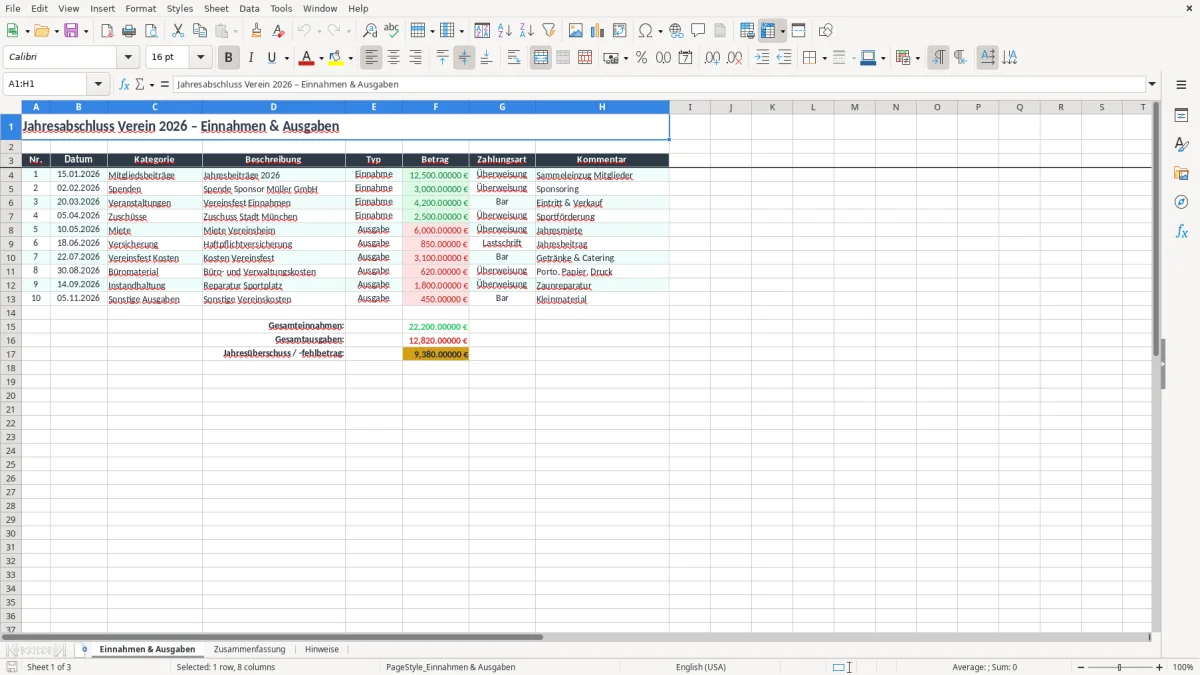Screen dimensions: 1200x675
Task: Click zoom out minus button
Action: click(x=1081, y=667)
